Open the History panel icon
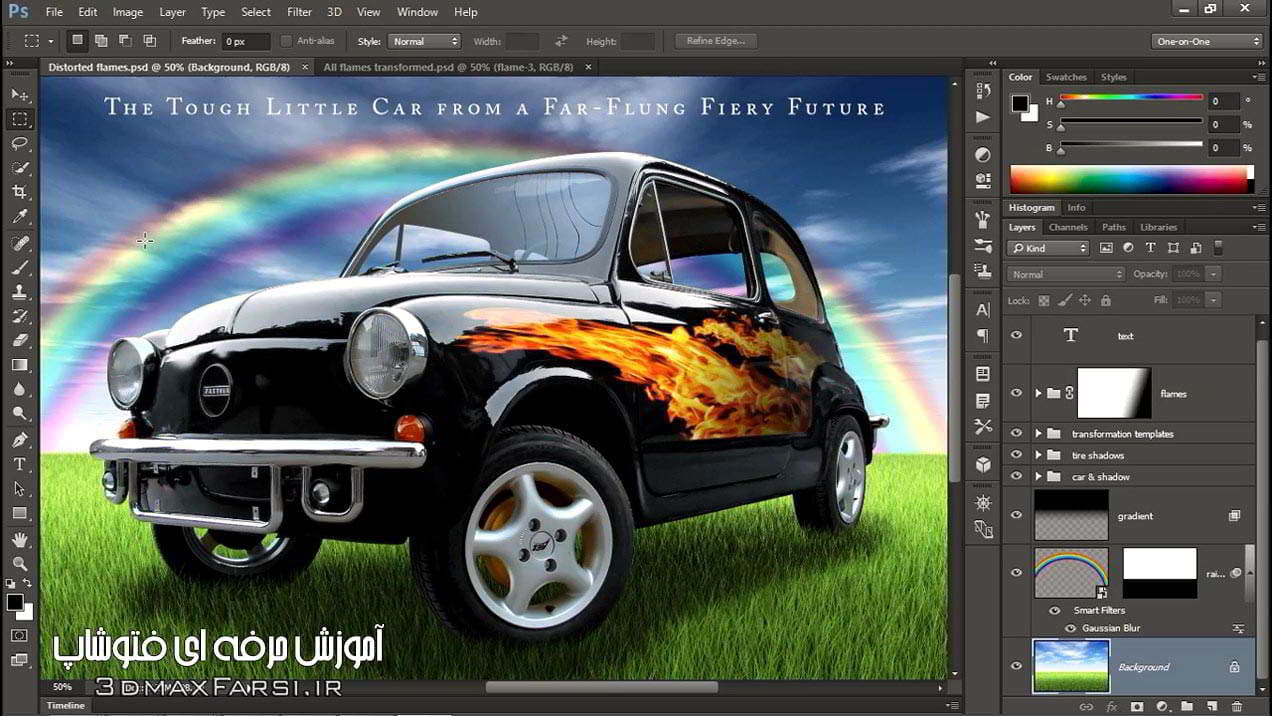 tap(983, 90)
